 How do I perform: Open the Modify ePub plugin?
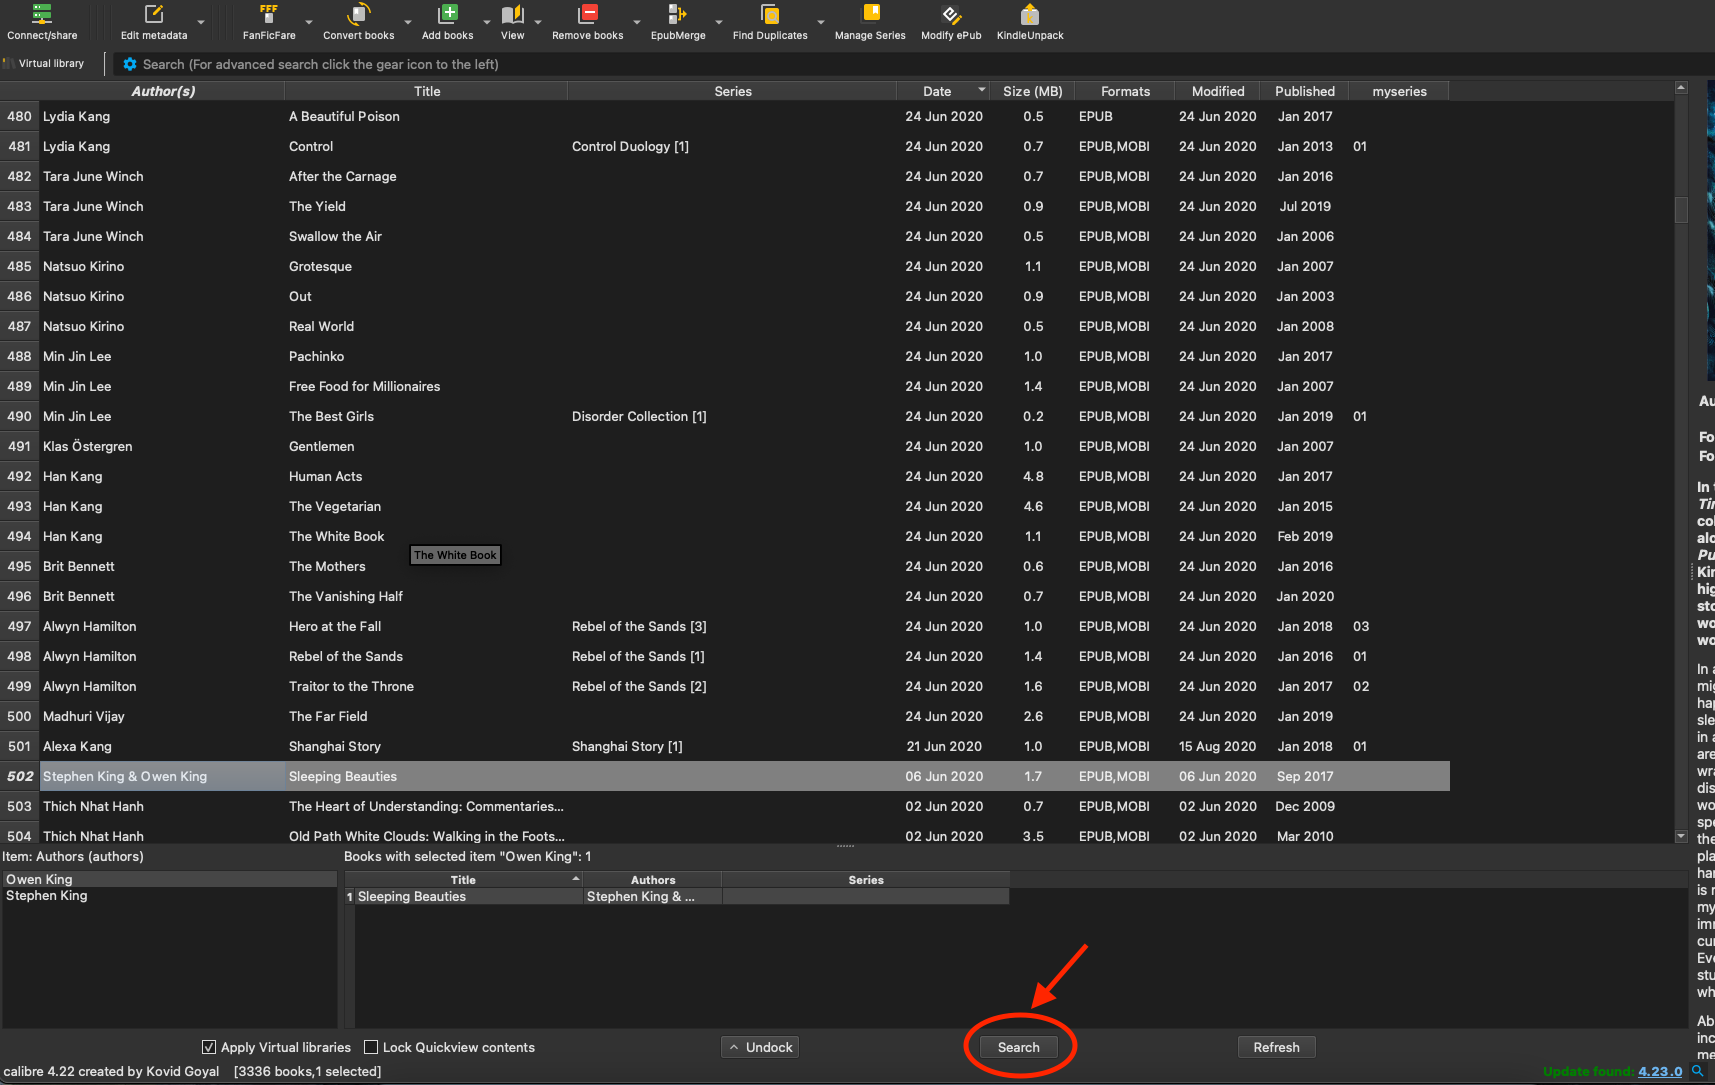951,22
